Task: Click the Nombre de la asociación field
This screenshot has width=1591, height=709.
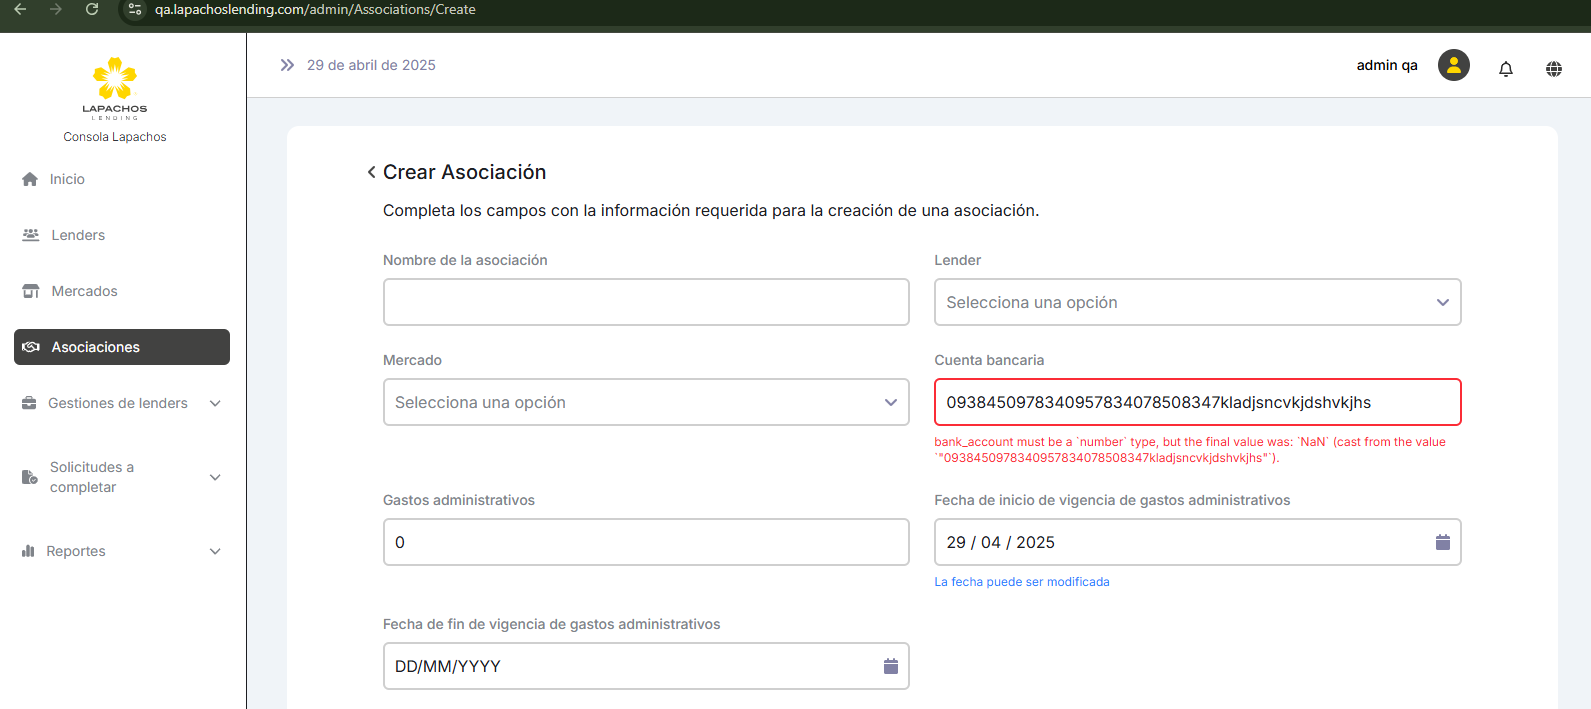Action: (645, 302)
